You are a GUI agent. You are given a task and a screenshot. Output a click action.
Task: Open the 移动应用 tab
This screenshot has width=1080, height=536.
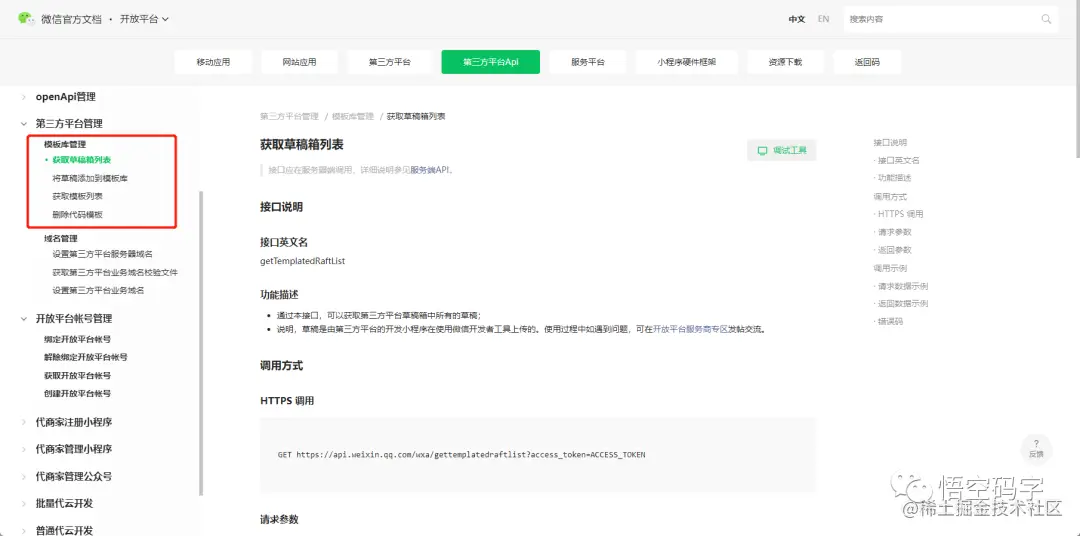coord(214,62)
